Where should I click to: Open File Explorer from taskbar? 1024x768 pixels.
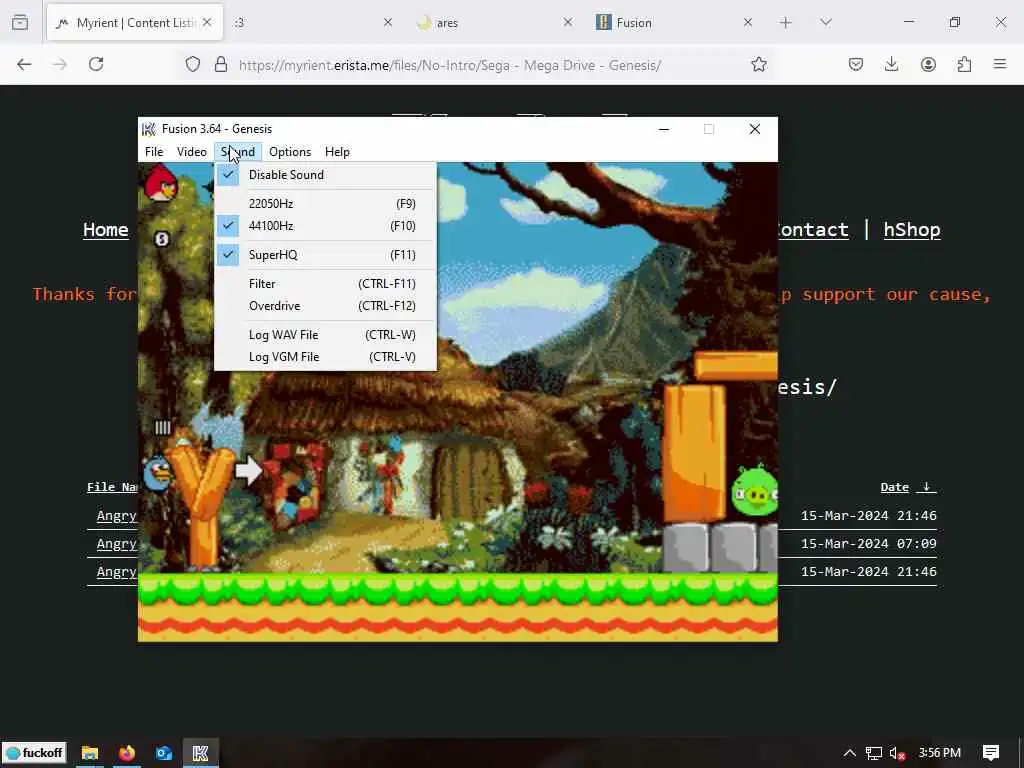coord(89,753)
